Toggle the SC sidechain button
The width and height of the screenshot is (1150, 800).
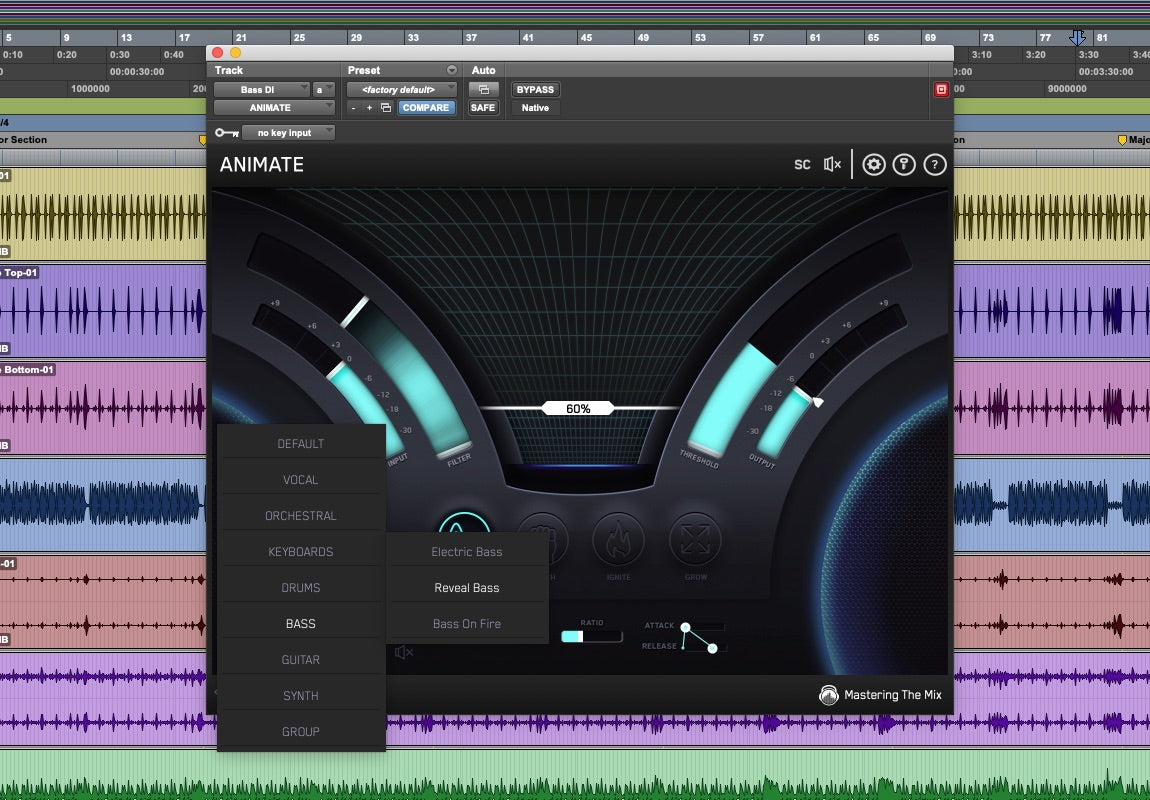(802, 164)
